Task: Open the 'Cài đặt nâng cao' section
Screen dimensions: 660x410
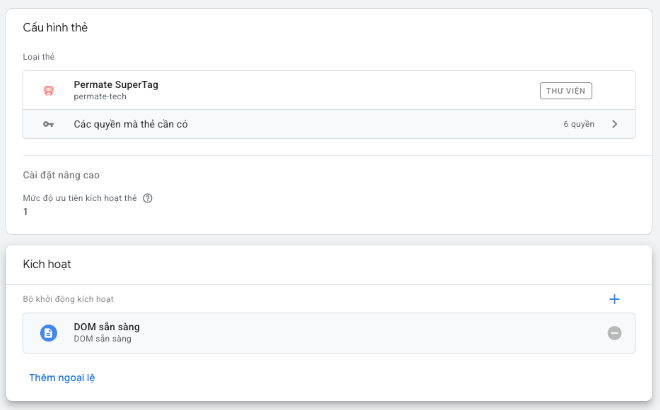Action: point(61,175)
